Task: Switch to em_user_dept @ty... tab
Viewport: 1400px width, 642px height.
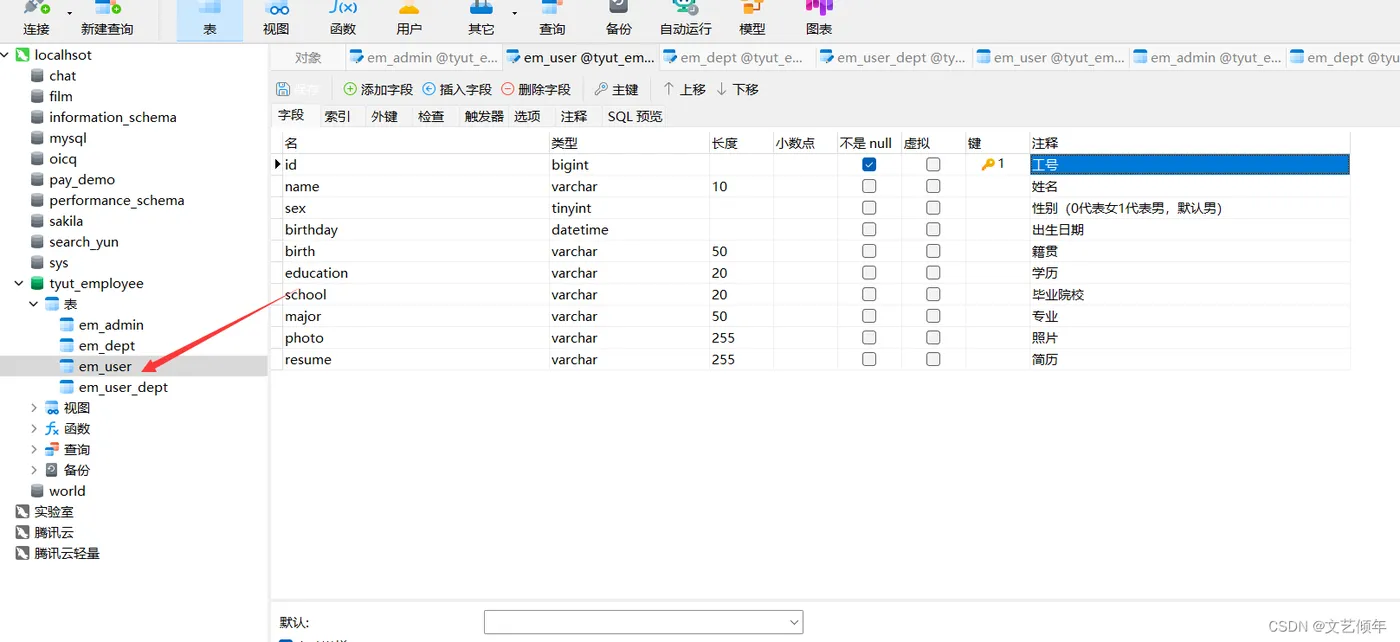Action: click(893, 58)
